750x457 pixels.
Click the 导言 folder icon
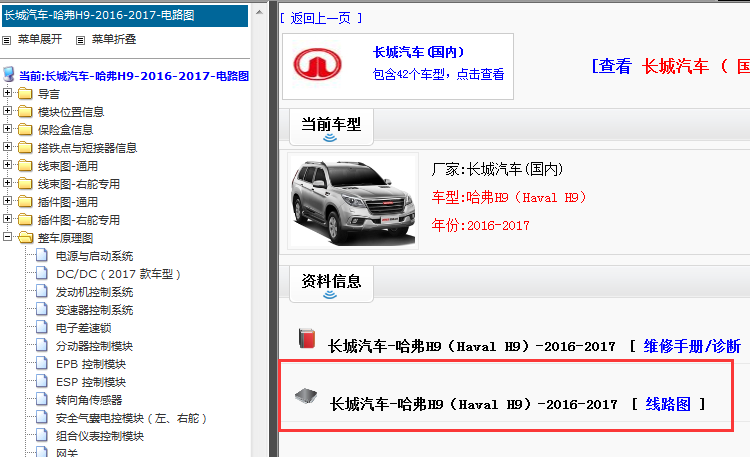[x=25, y=94]
